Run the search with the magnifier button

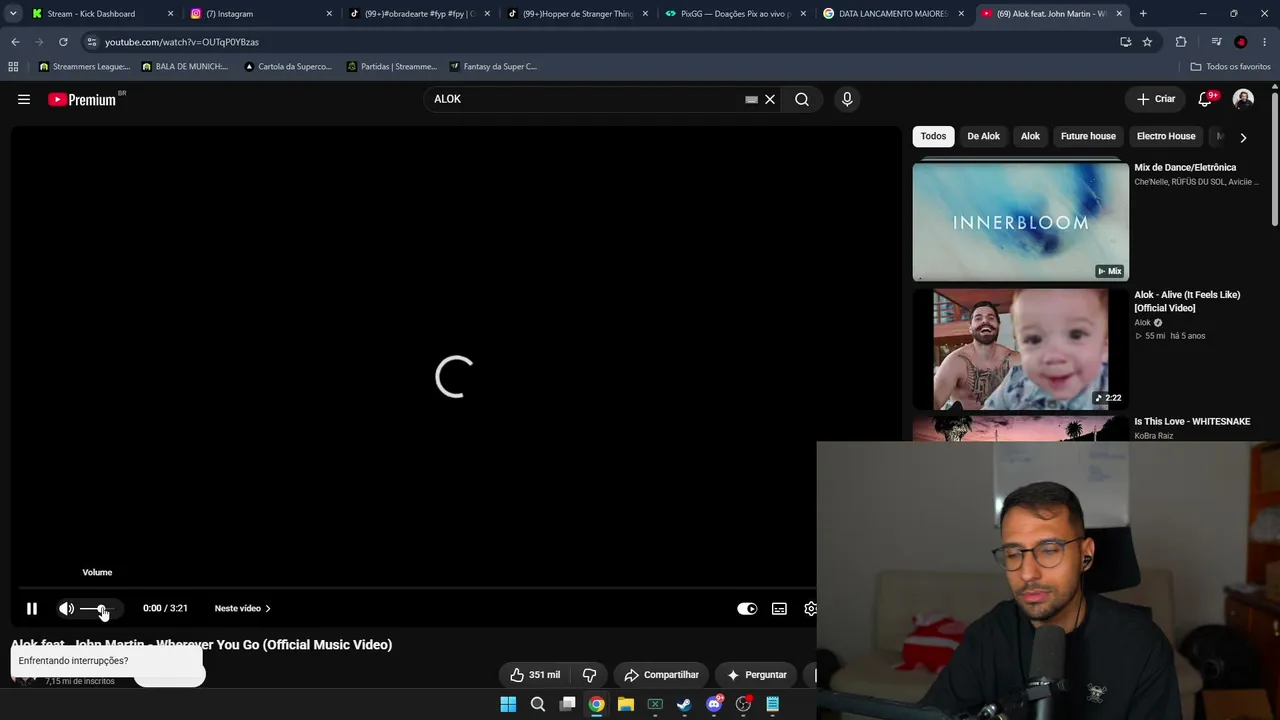(802, 99)
